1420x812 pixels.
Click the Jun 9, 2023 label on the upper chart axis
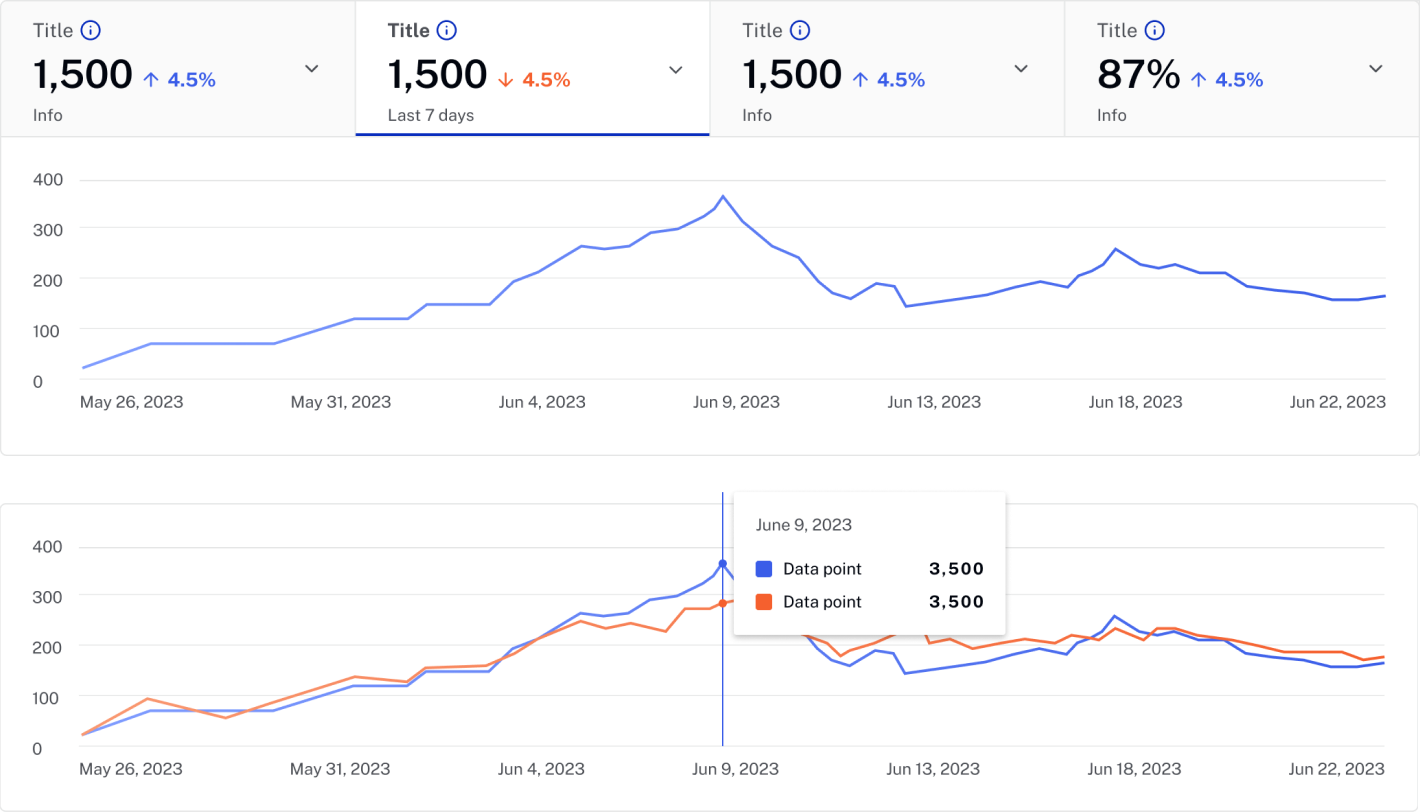[x=737, y=402]
